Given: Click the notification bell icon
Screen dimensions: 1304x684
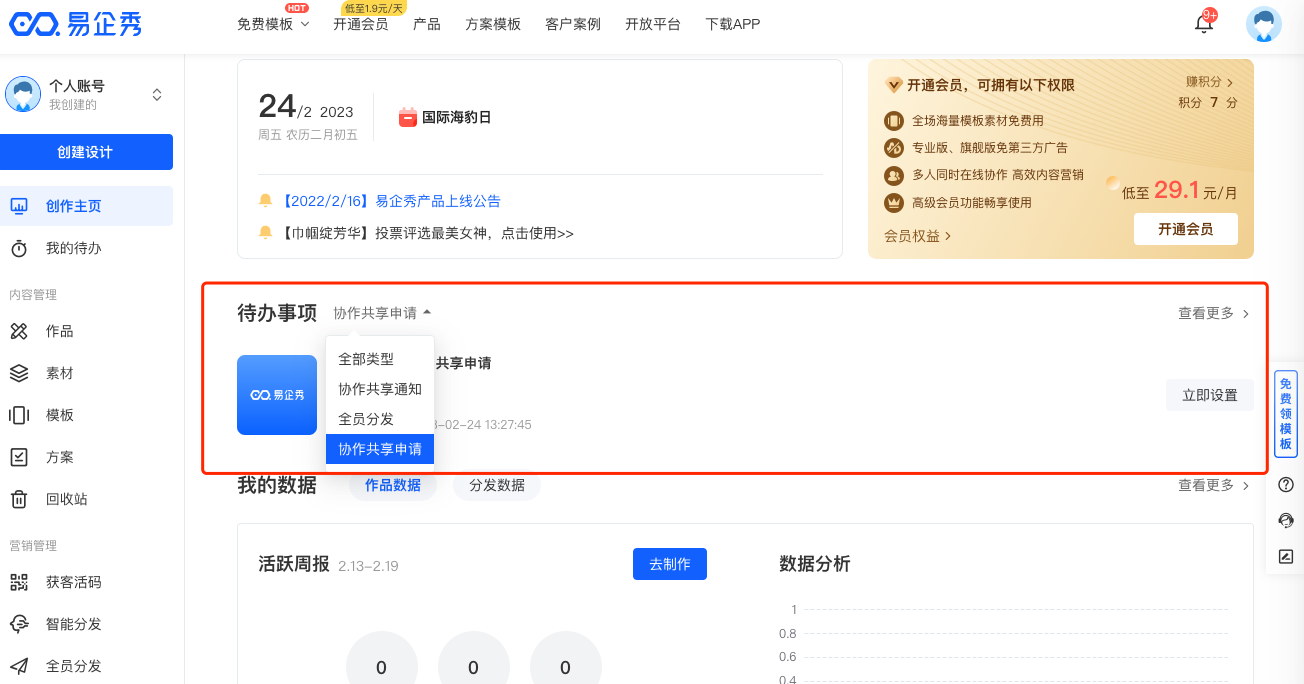Looking at the screenshot, I should tap(1204, 25).
